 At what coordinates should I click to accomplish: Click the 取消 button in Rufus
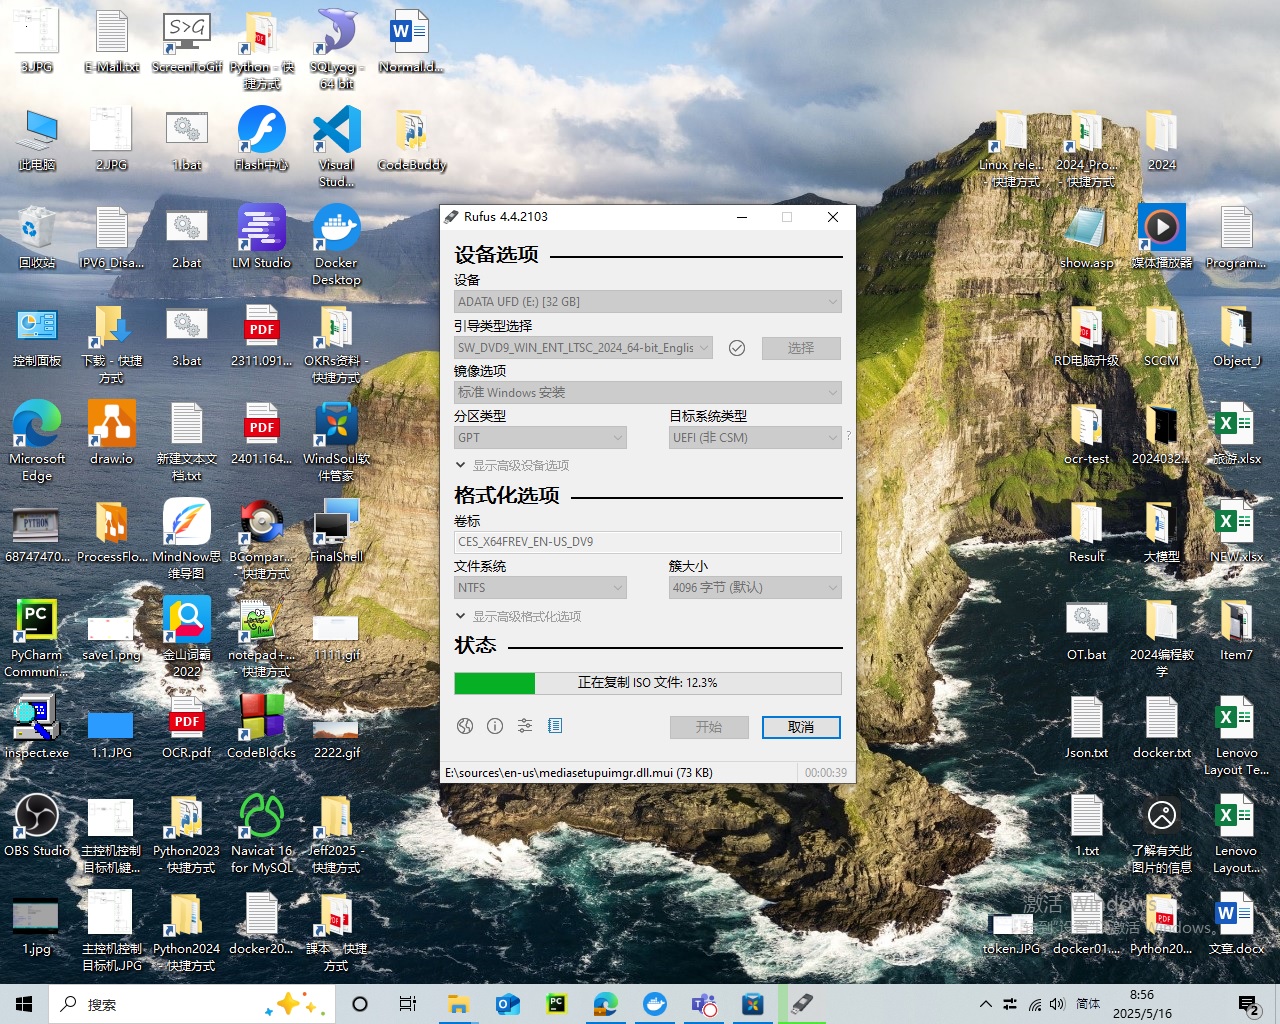(801, 727)
